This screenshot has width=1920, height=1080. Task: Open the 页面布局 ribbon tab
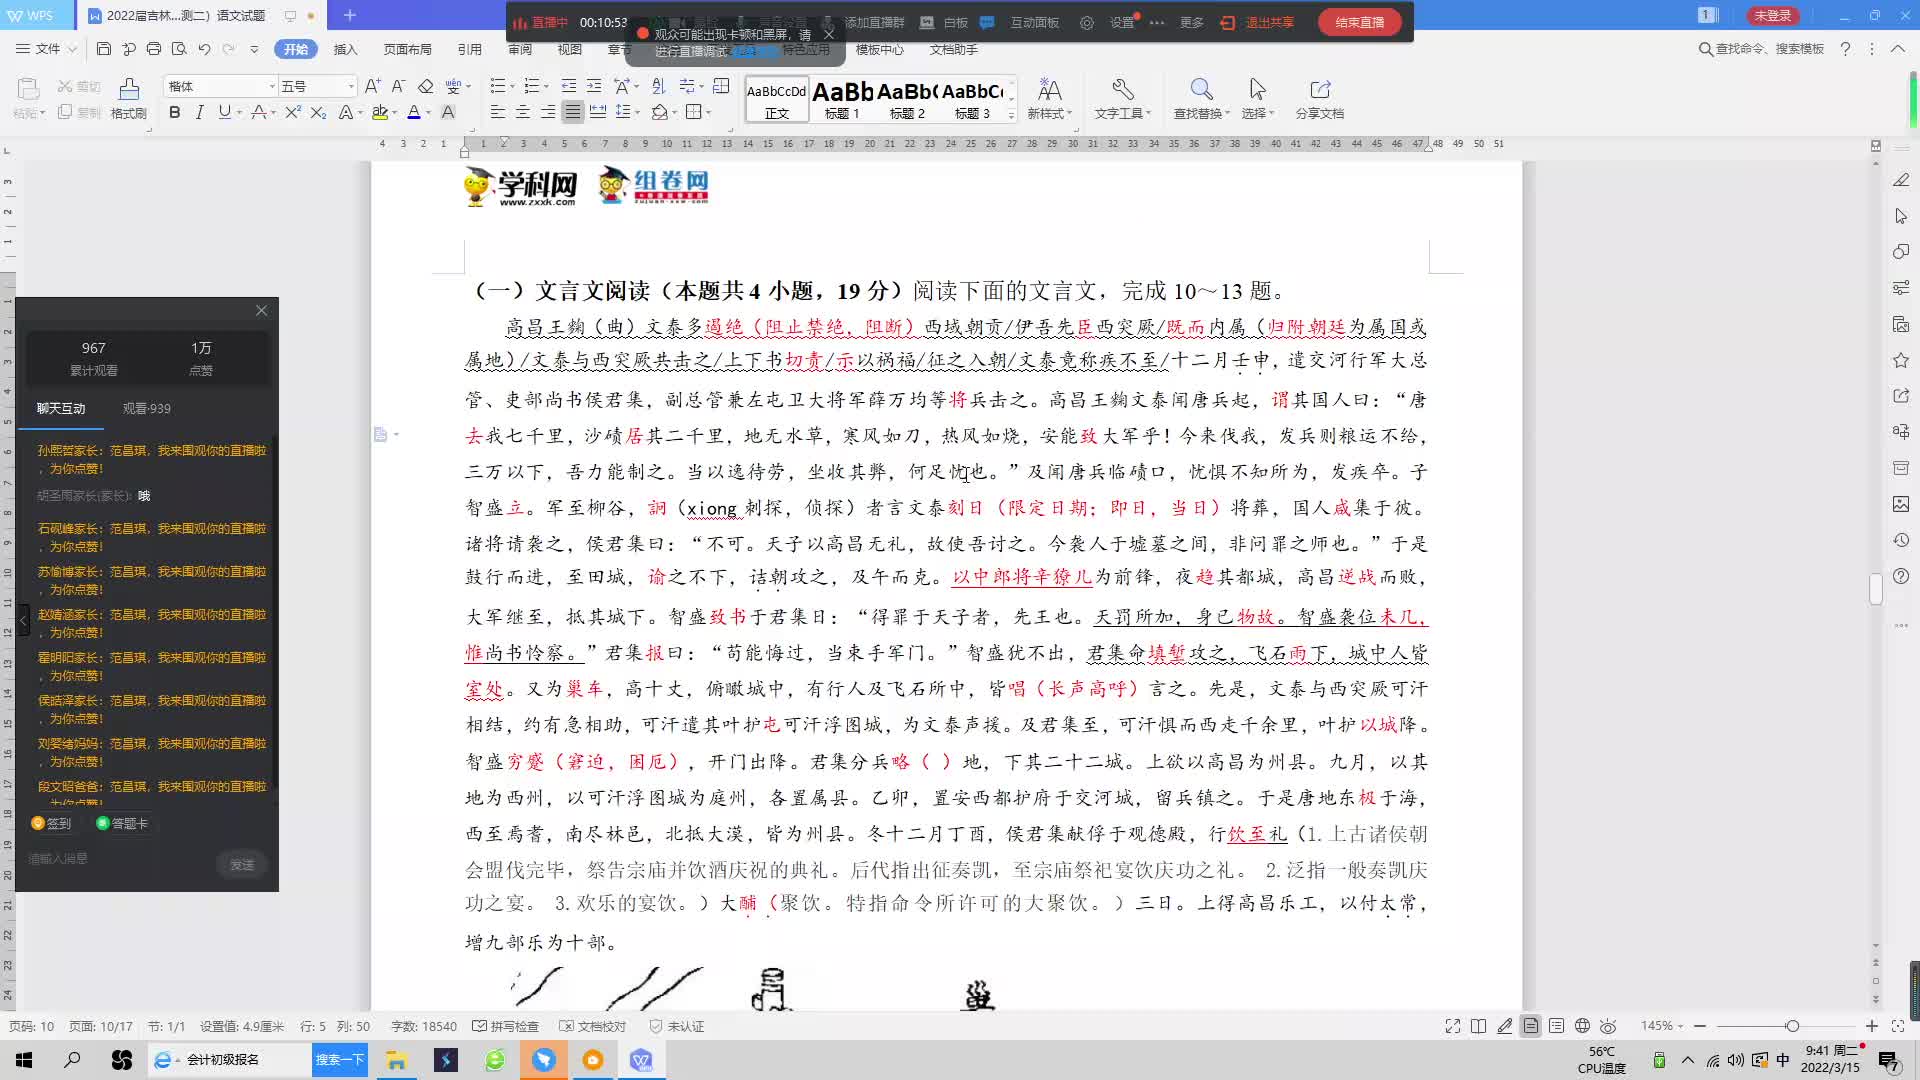click(407, 49)
